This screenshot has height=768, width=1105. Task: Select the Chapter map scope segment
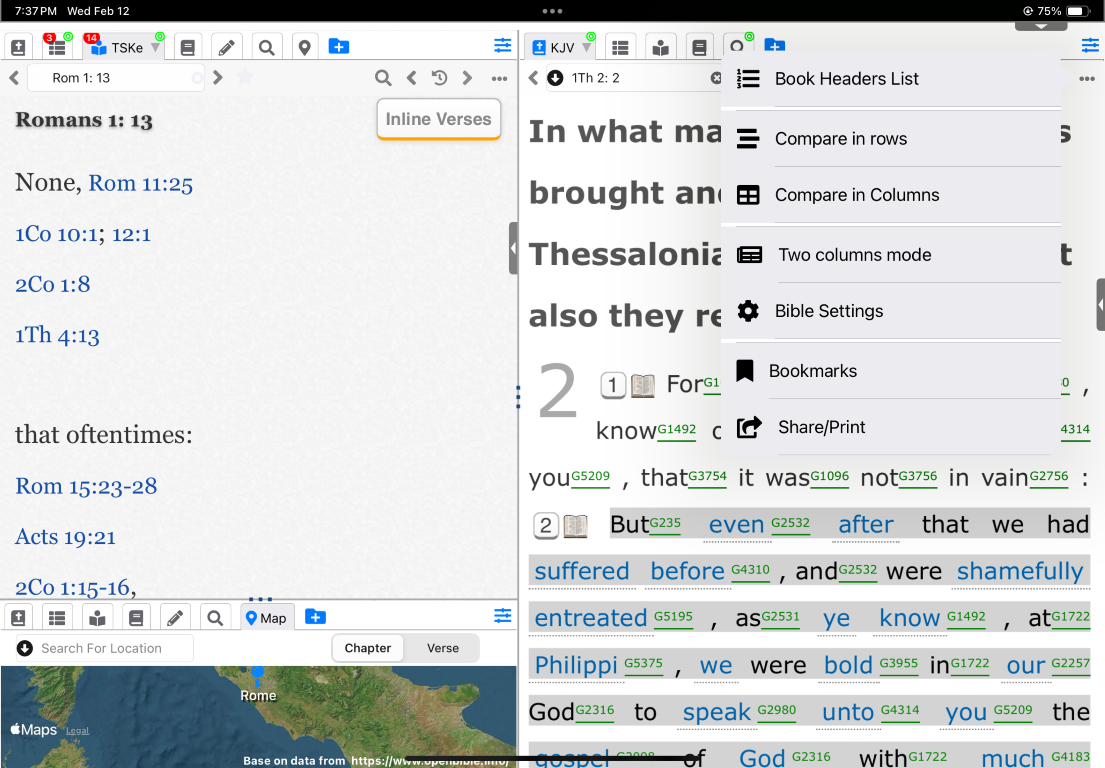pyautogui.click(x=368, y=648)
